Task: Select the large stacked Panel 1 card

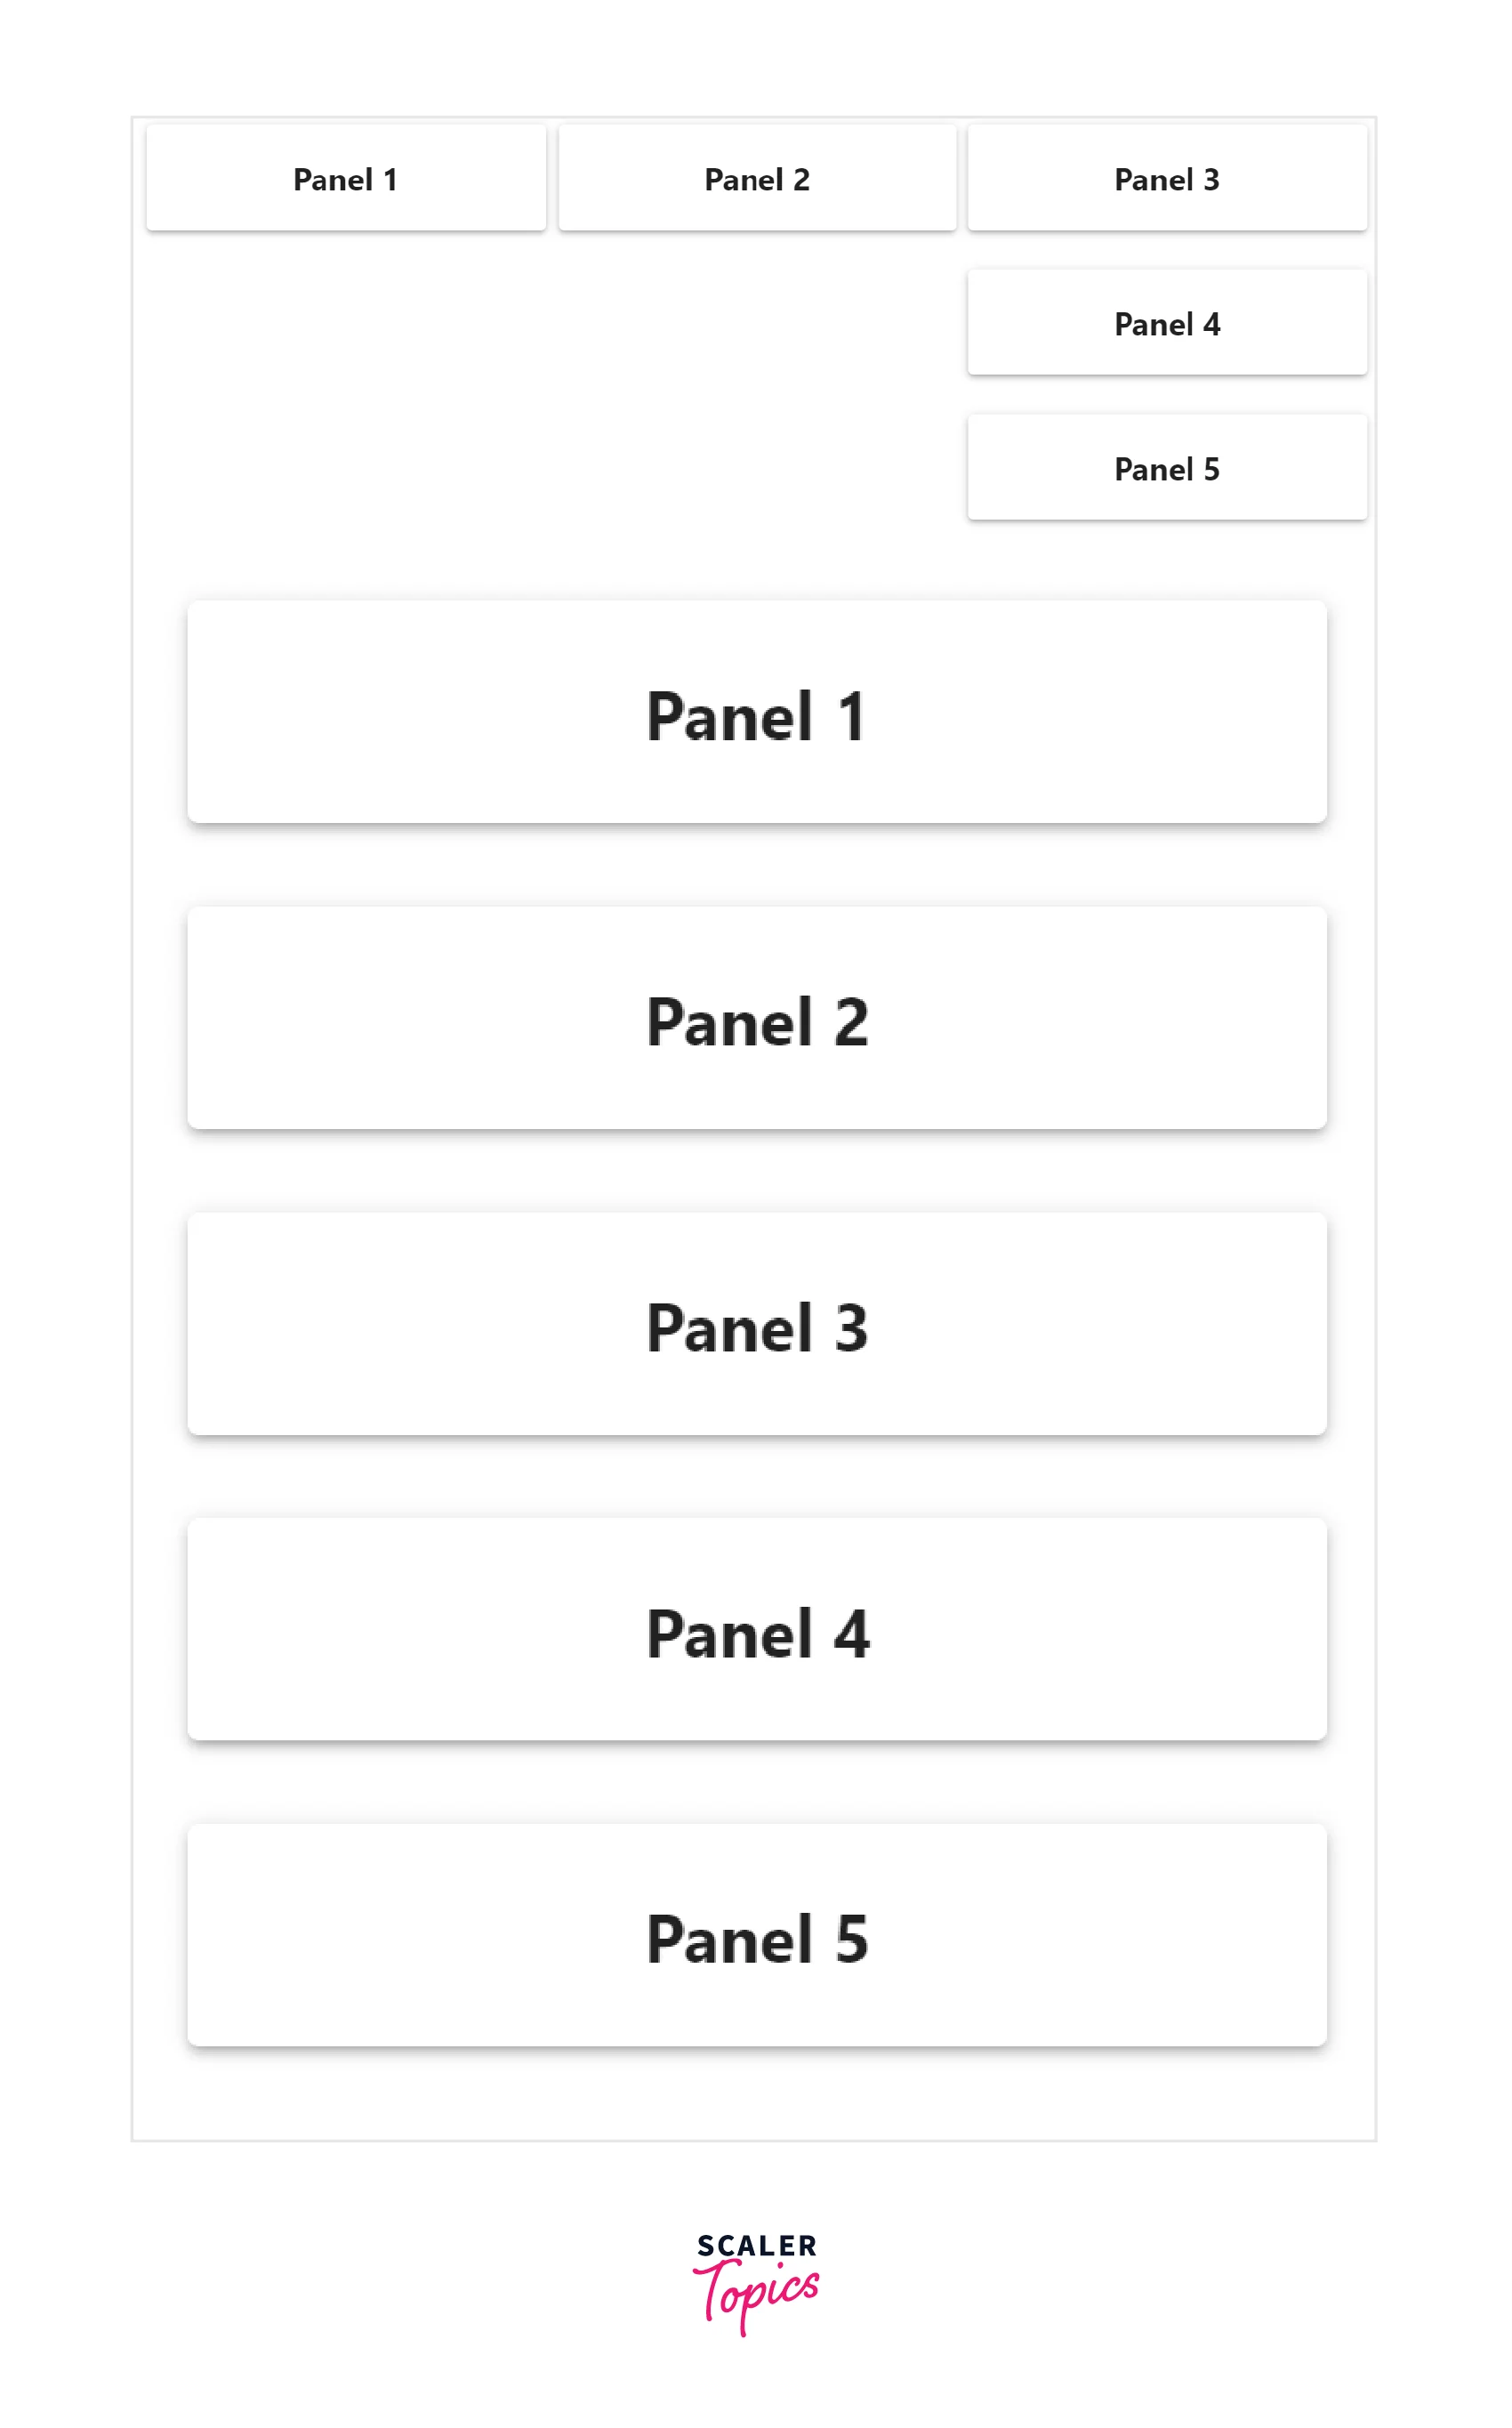Action: point(757,713)
